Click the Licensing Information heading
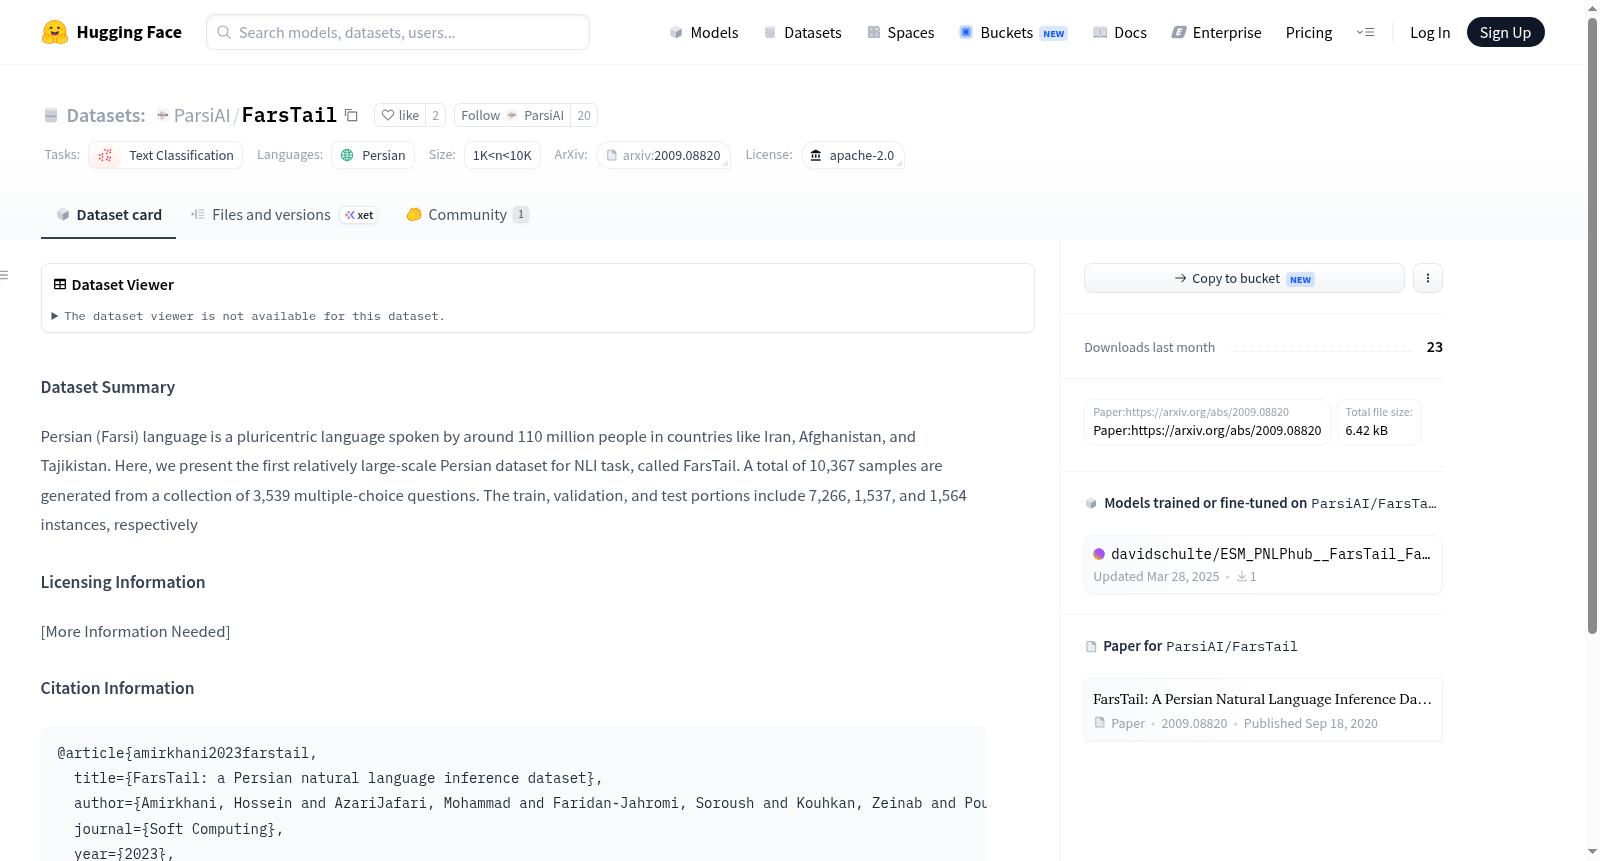This screenshot has width=1600, height=861. [123, 582]
